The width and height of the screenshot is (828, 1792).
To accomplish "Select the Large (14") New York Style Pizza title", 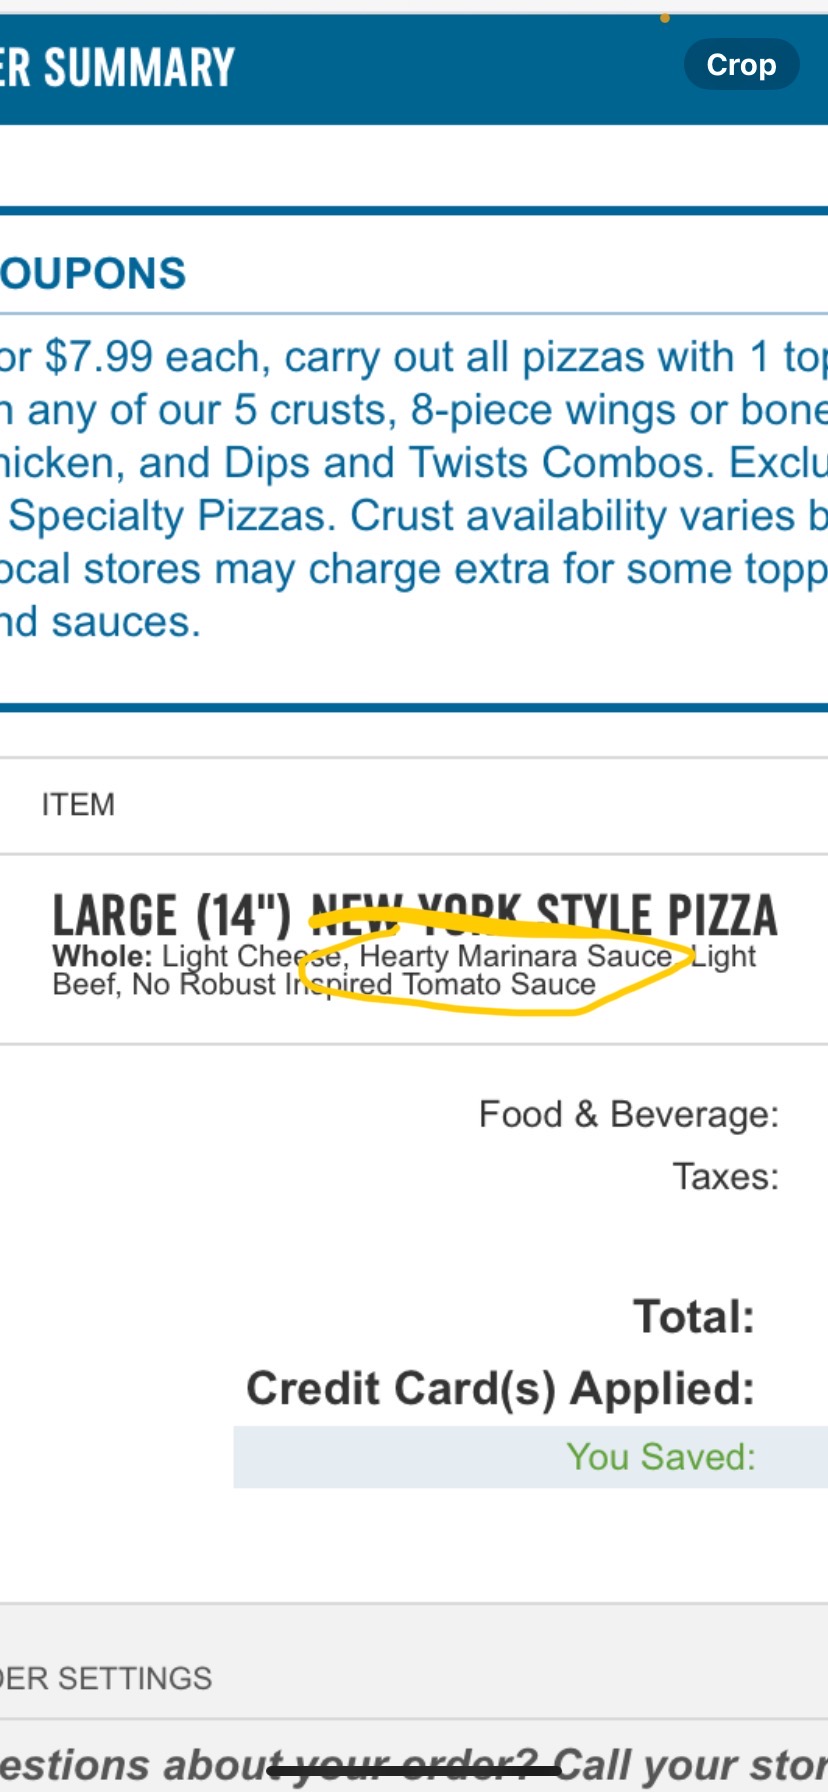I will [x=414, y=914].
